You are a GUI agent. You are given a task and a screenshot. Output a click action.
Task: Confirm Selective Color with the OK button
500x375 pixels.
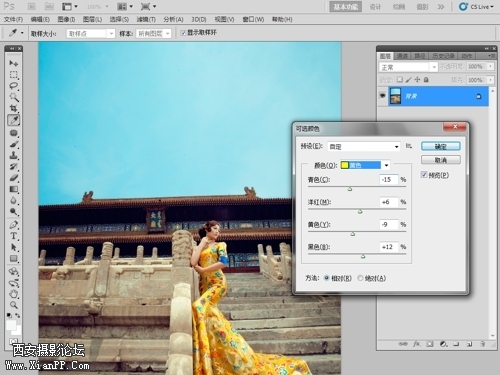[441, 146]
